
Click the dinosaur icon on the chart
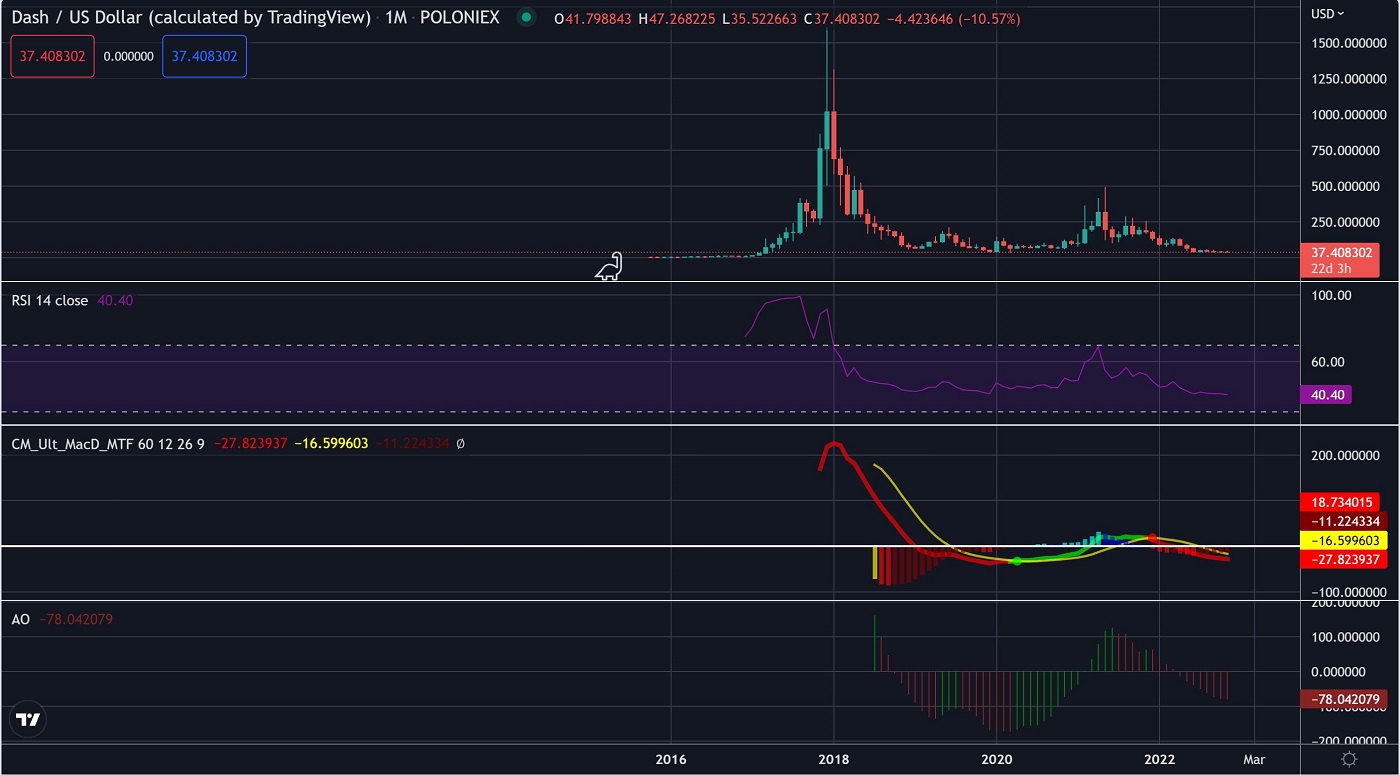tap(609, 266)
